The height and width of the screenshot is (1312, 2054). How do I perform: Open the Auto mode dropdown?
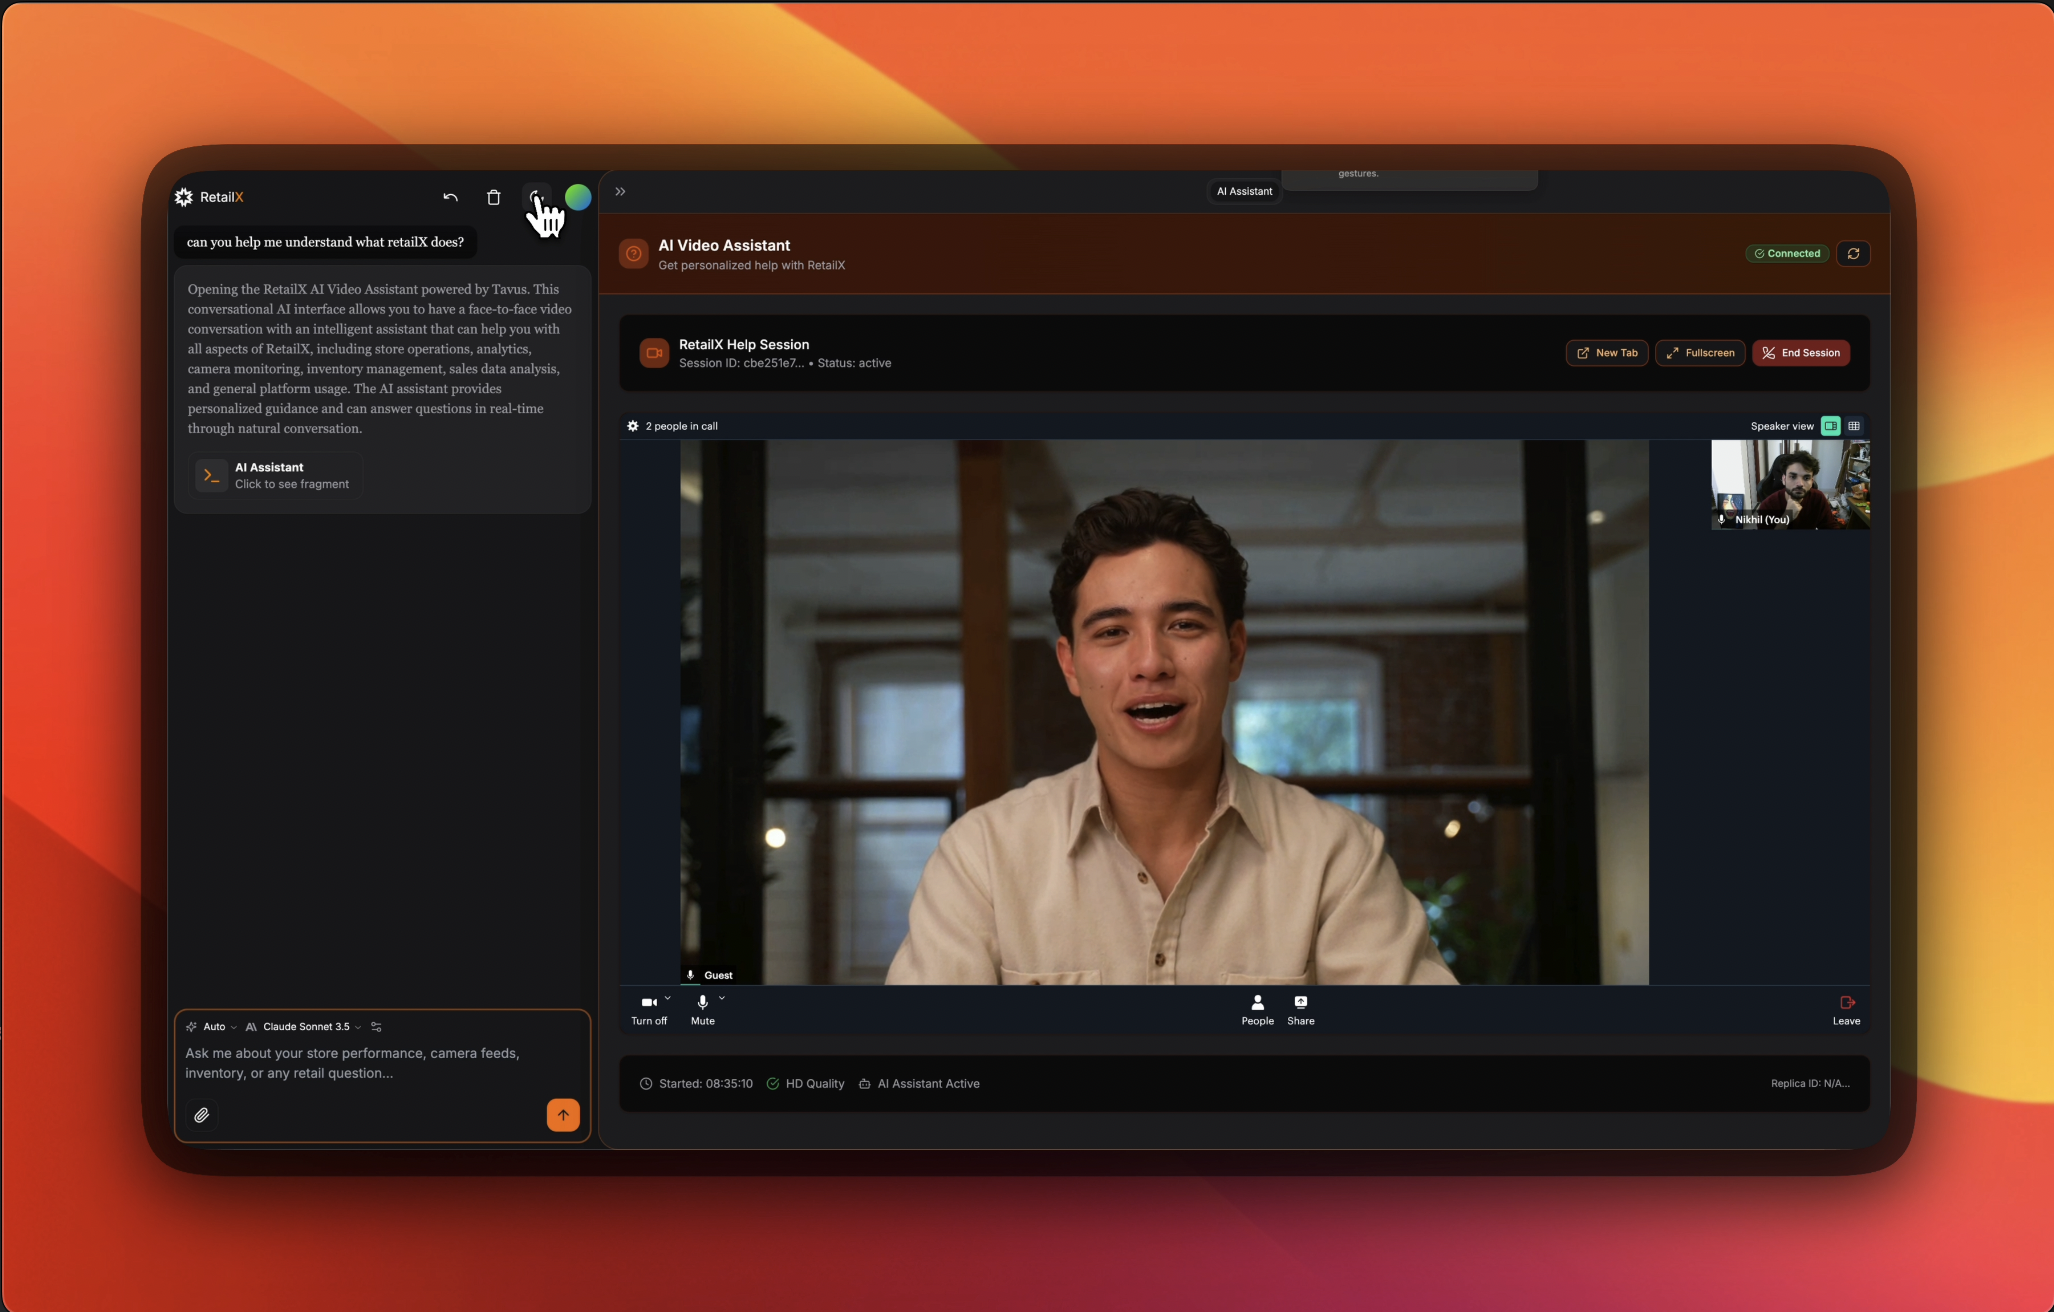point(213,1027)
